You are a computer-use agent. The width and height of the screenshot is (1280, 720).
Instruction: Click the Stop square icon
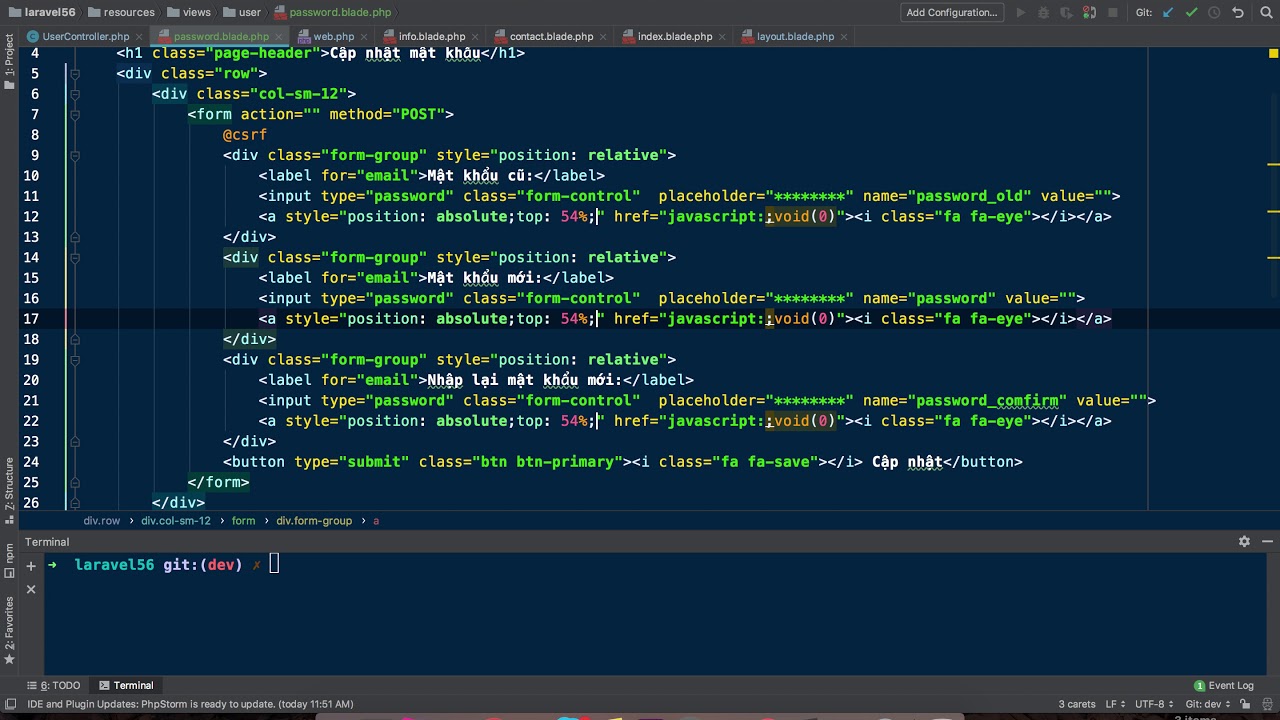(1113, 13)
